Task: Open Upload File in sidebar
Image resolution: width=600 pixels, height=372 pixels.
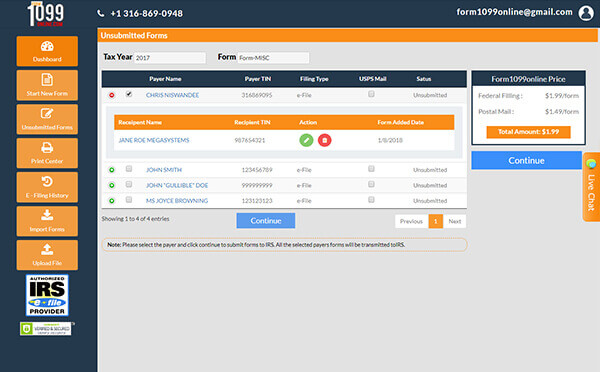Action: 47,255
